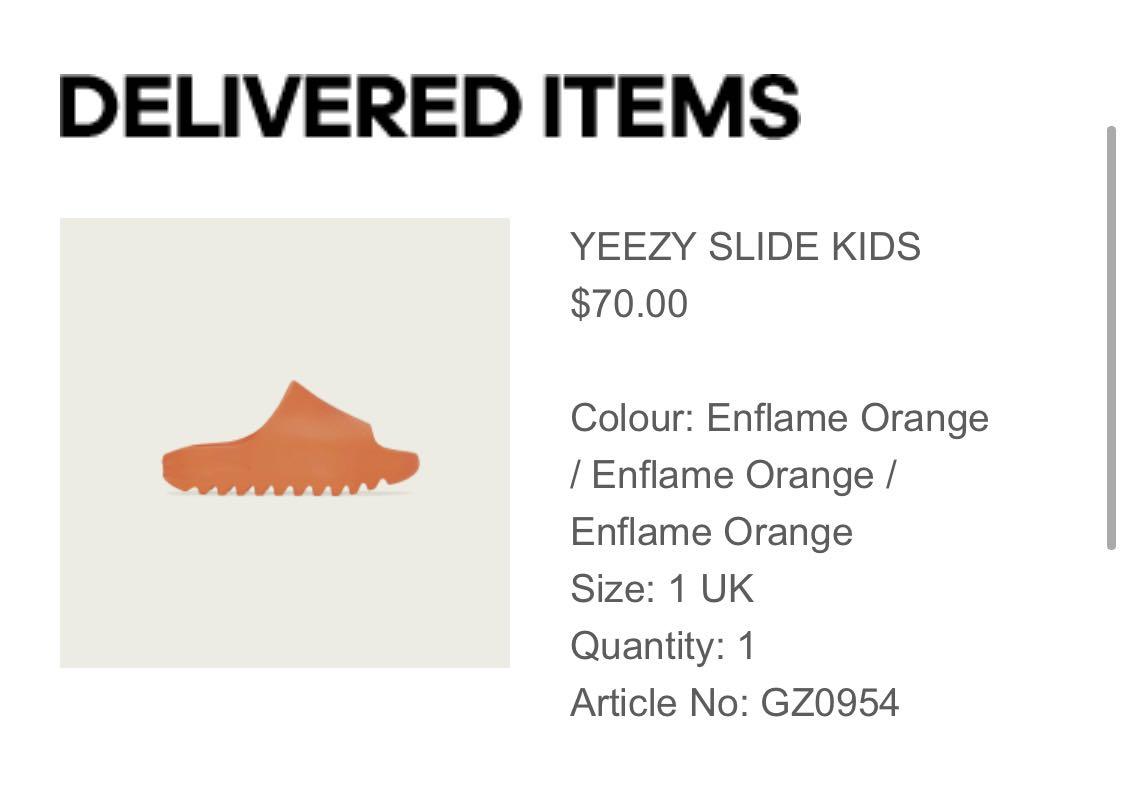Click the Size: 1 UK line
The image size is (1125, 796).
(662, 589)
